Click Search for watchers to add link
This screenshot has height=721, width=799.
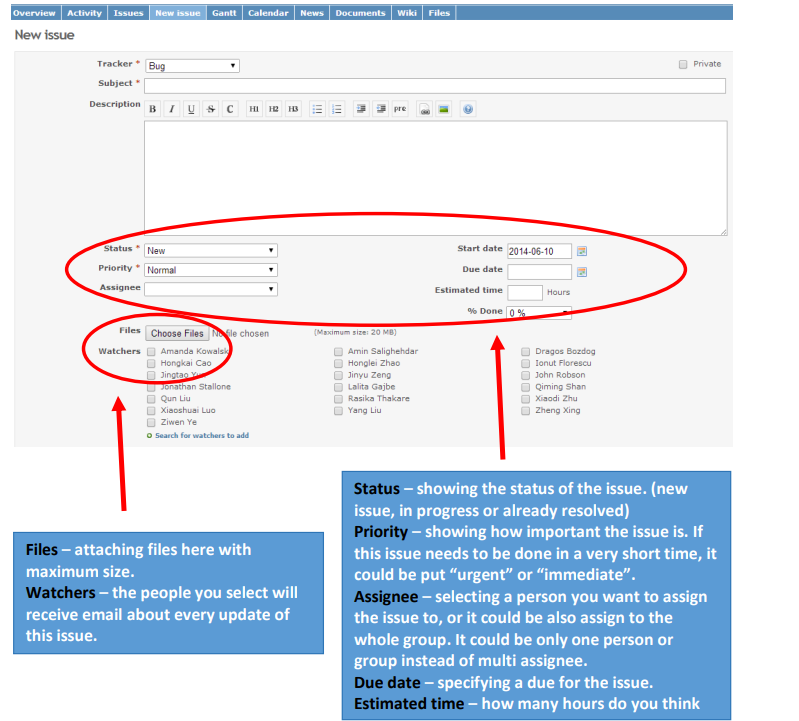pos(201,435)
